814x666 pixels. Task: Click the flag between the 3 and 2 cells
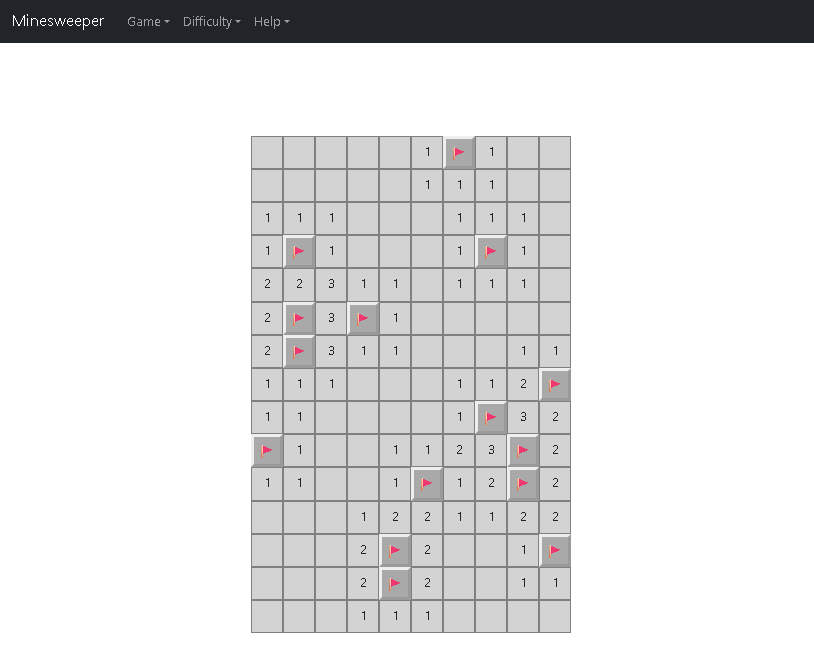[523, 450]
